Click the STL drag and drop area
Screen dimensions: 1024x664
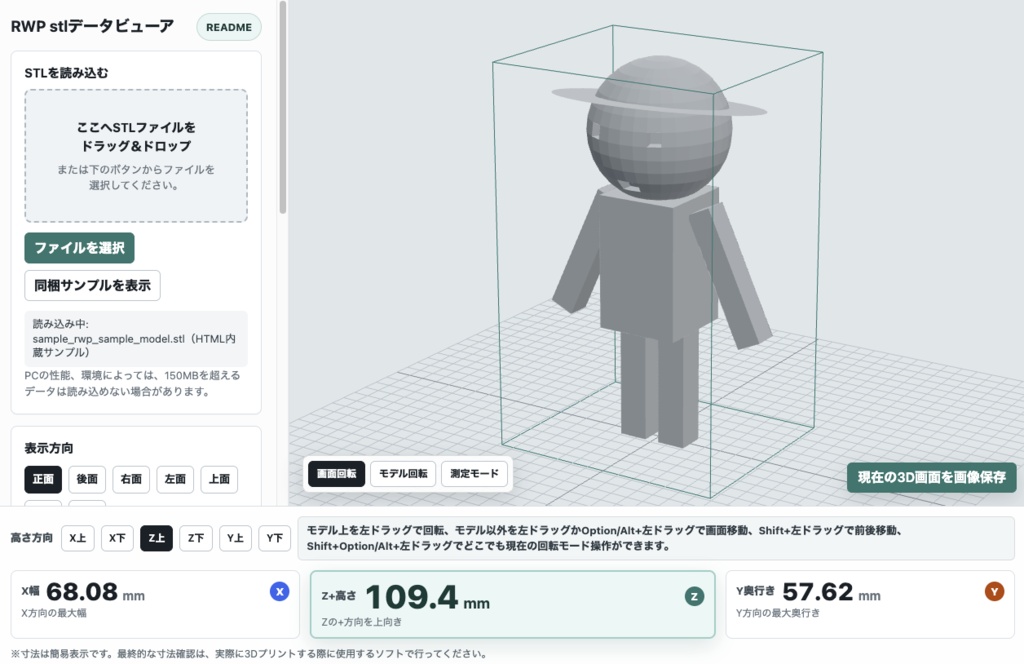tap(136, 156)
